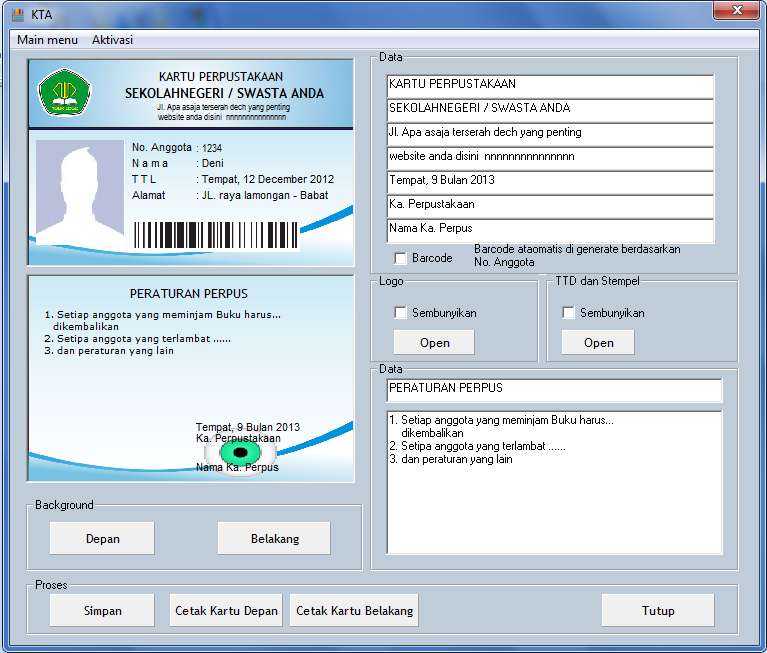Image resolution: width=767 pixels, height=653 pixels.
Task: Click the name value Deni on card
Action: point(213,163)
